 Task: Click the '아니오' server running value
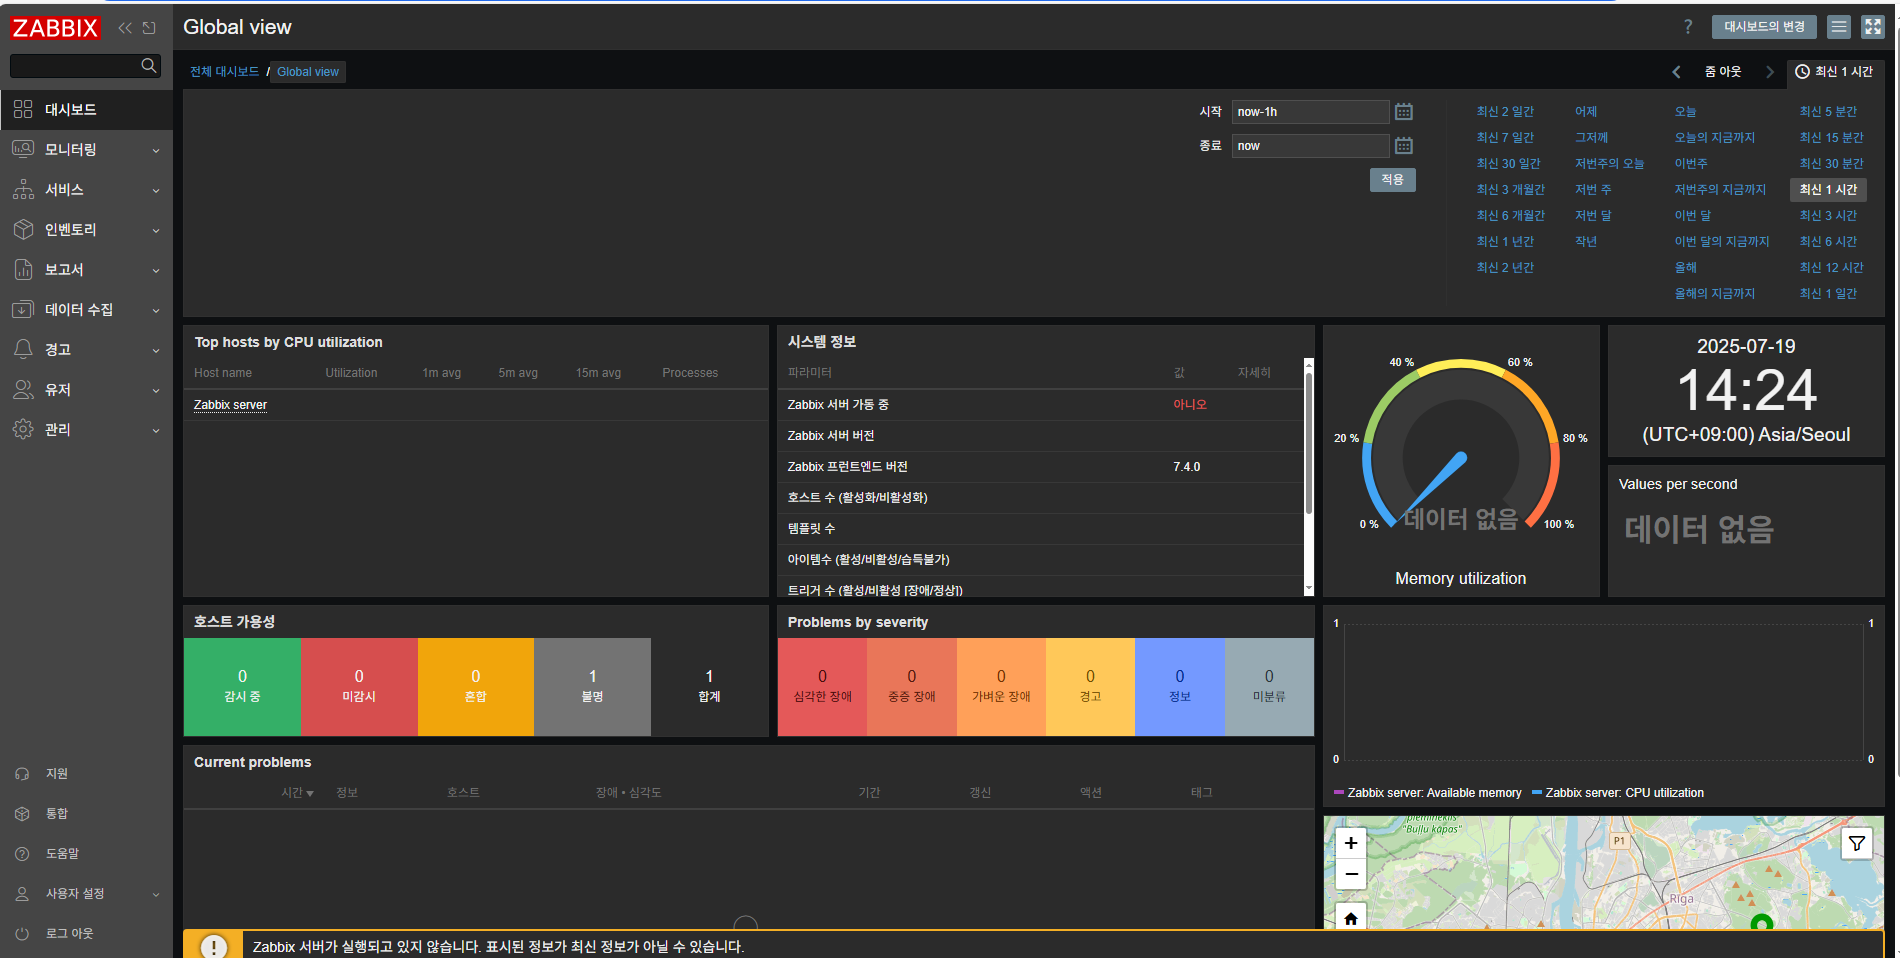click(1190, 405)
